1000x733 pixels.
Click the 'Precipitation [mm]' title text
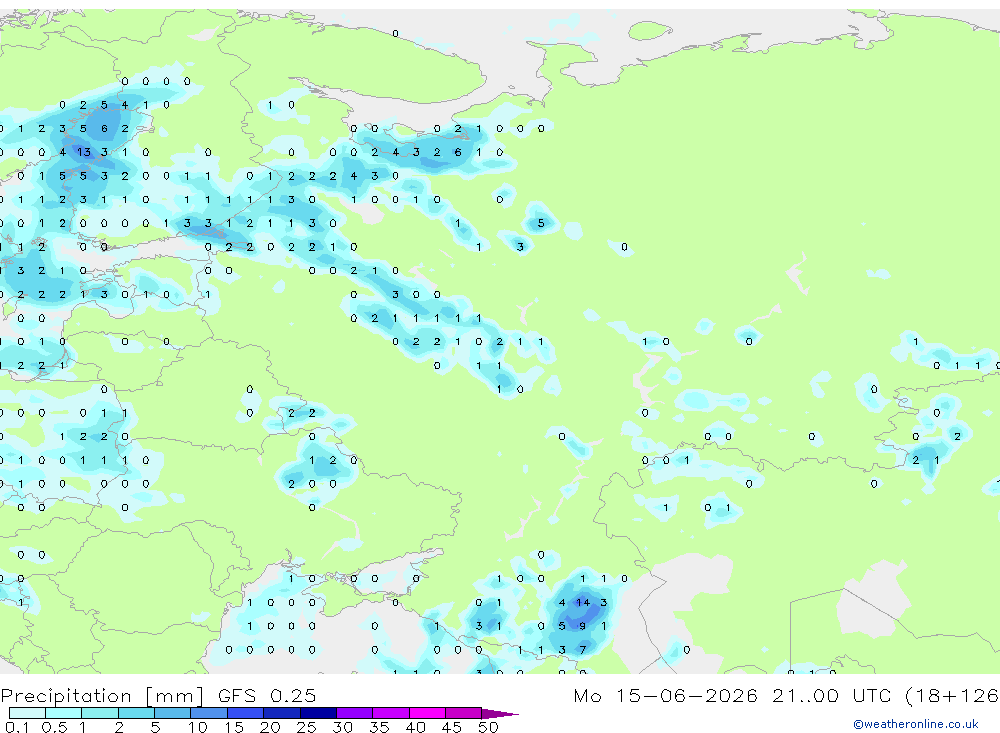102,696
